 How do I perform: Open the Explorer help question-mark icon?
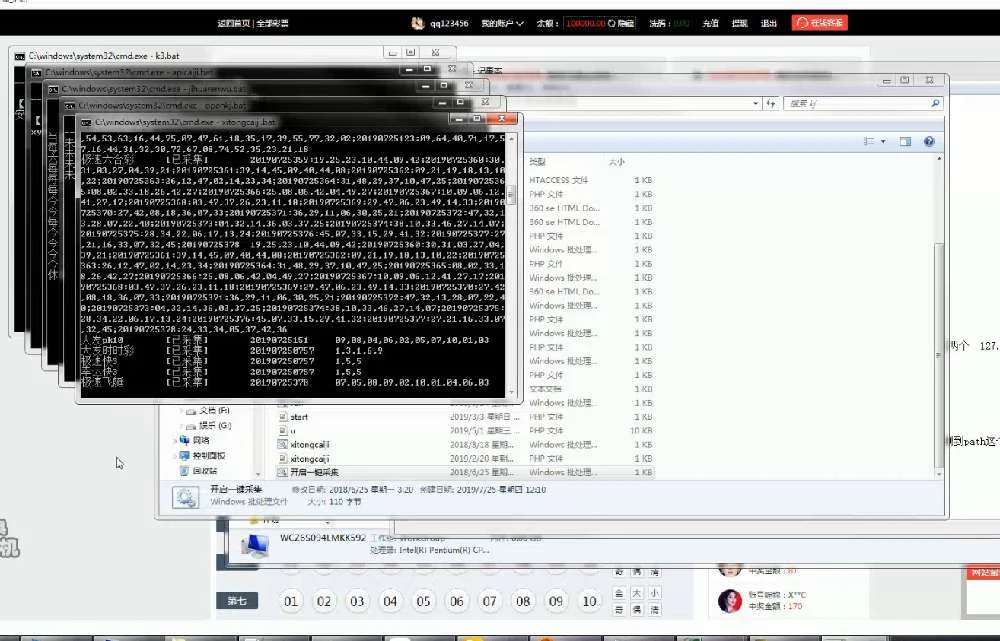930,141
